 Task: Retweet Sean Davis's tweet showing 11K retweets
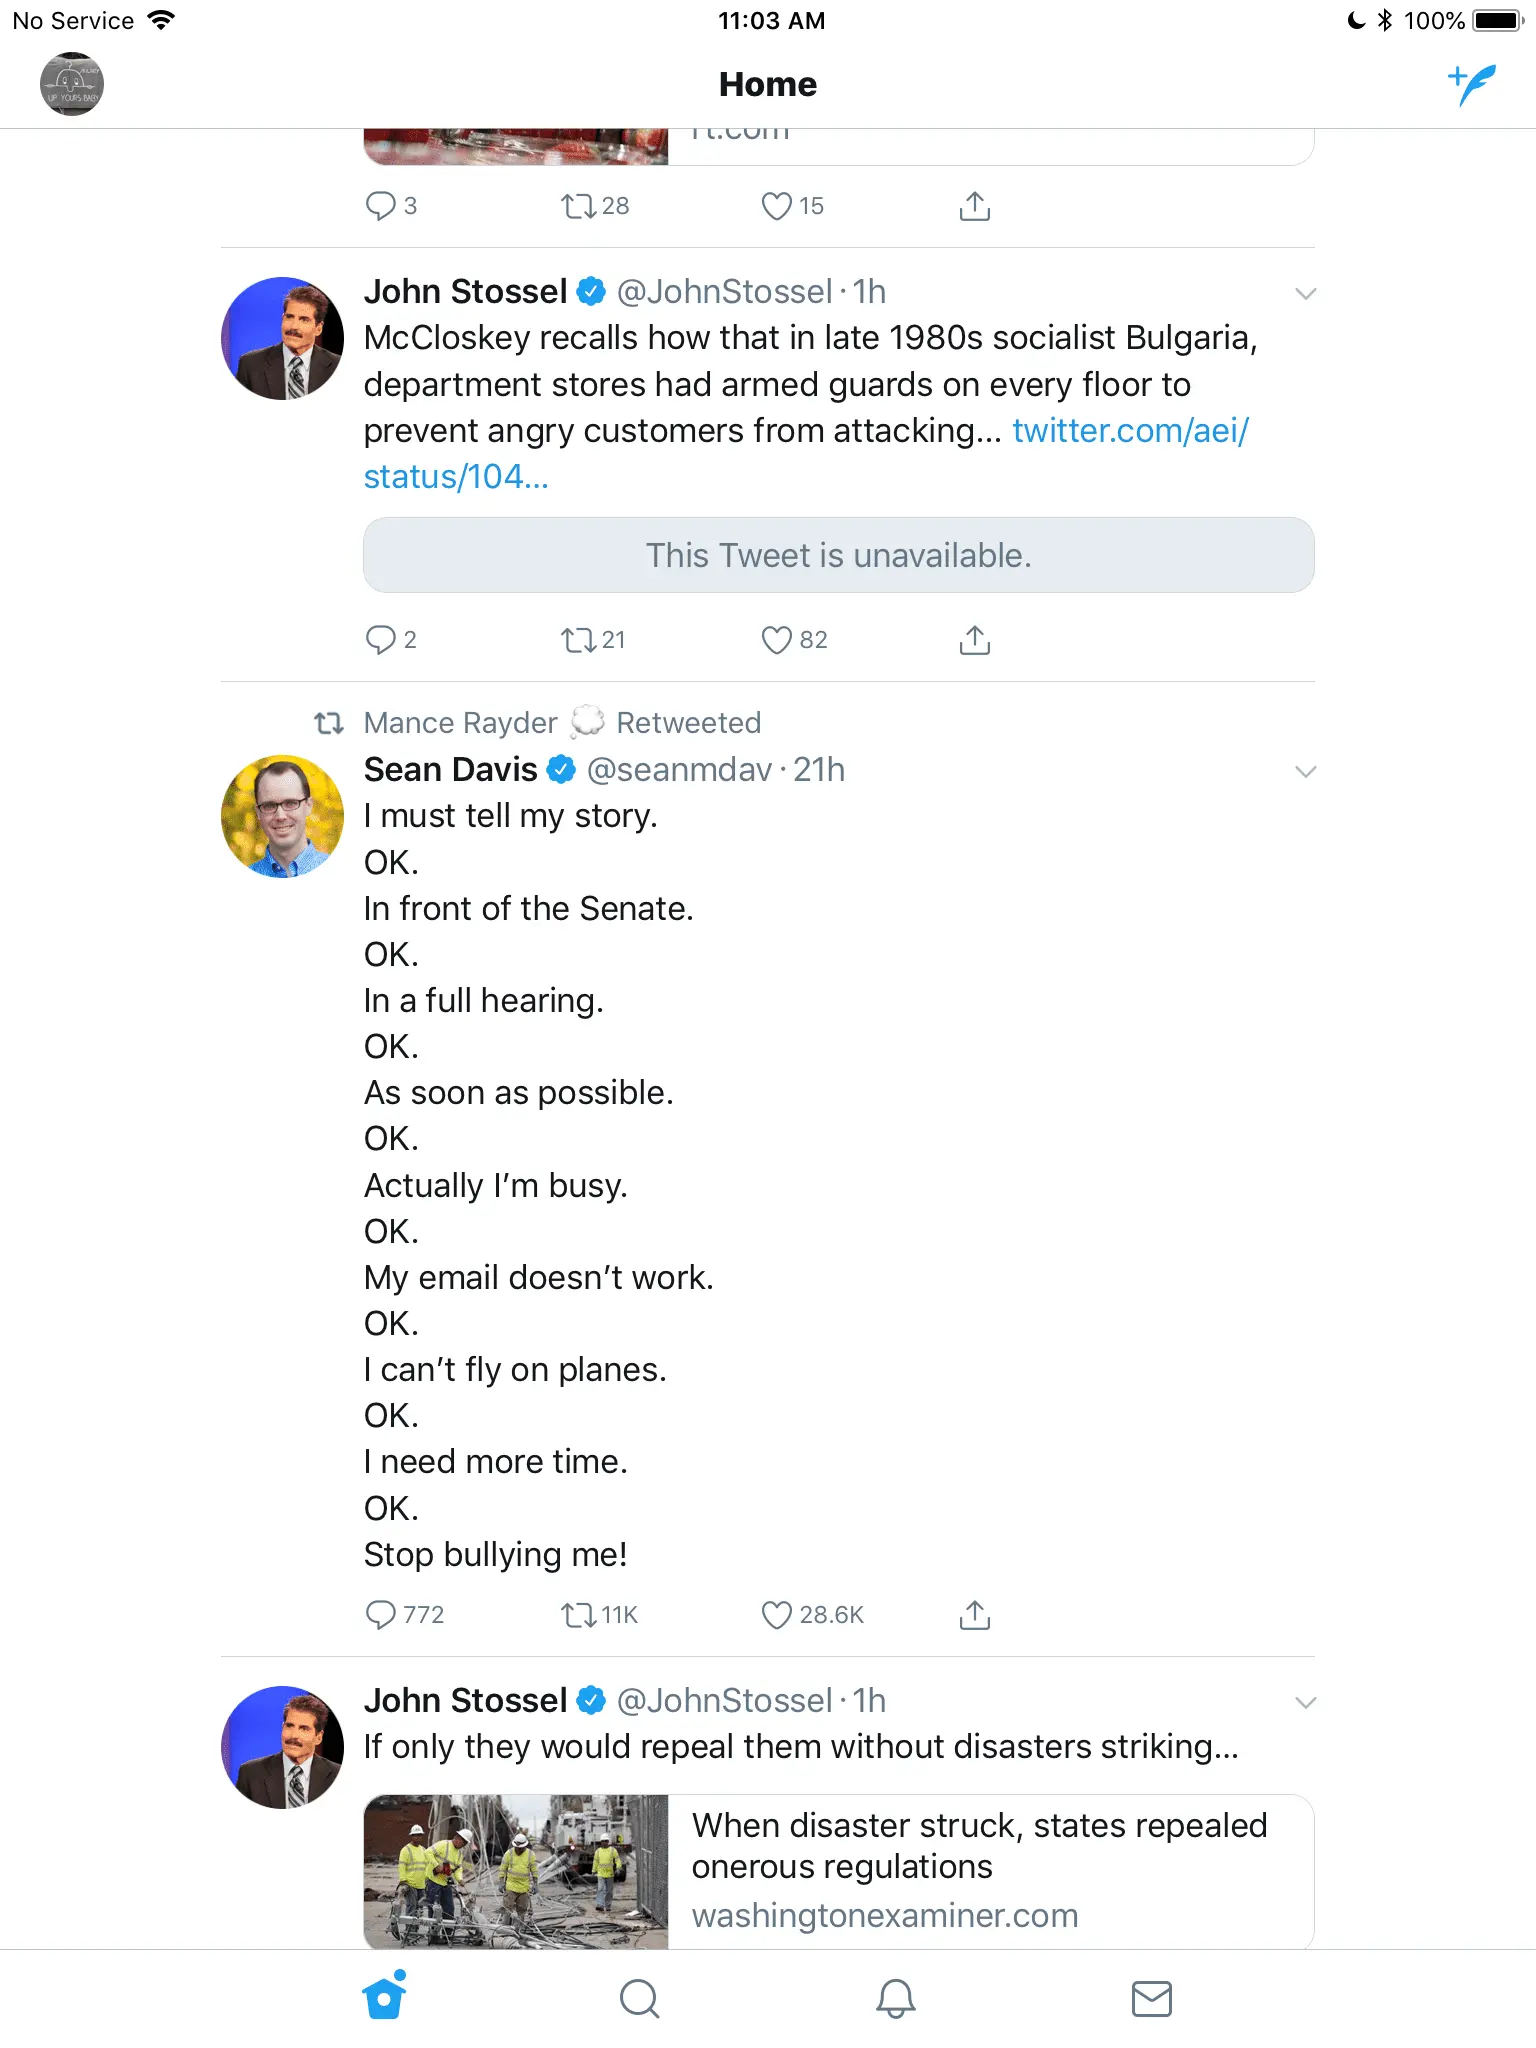click(x=578, y=1615)
